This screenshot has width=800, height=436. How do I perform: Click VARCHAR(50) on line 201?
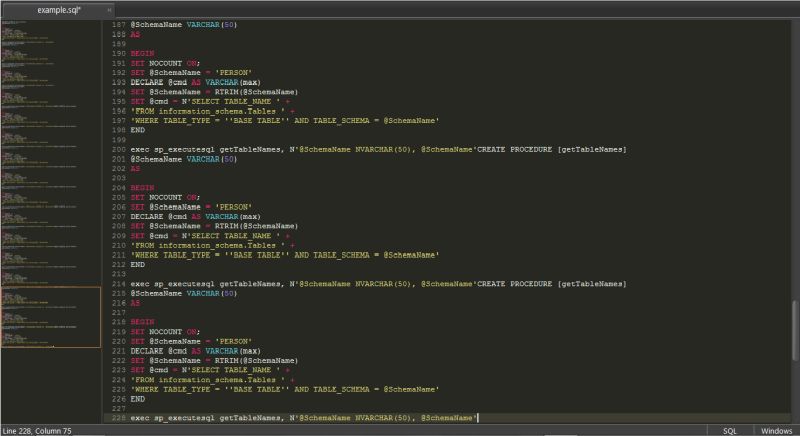pyautogui.click(x=212, y=159)
